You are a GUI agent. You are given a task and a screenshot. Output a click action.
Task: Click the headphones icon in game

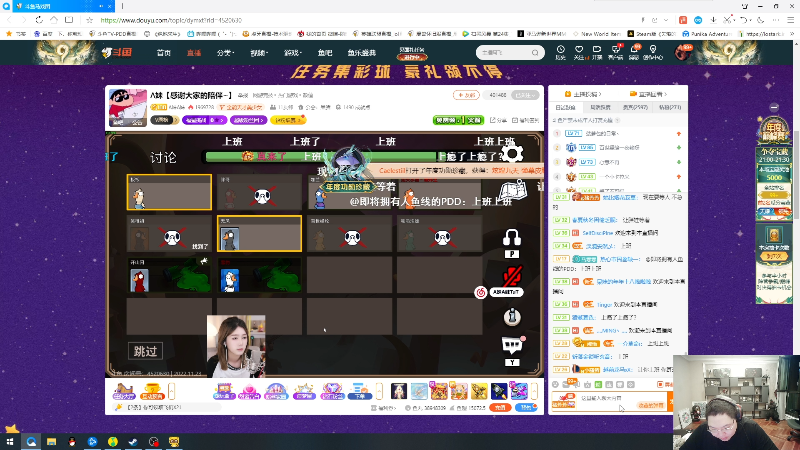click(512, 238)
